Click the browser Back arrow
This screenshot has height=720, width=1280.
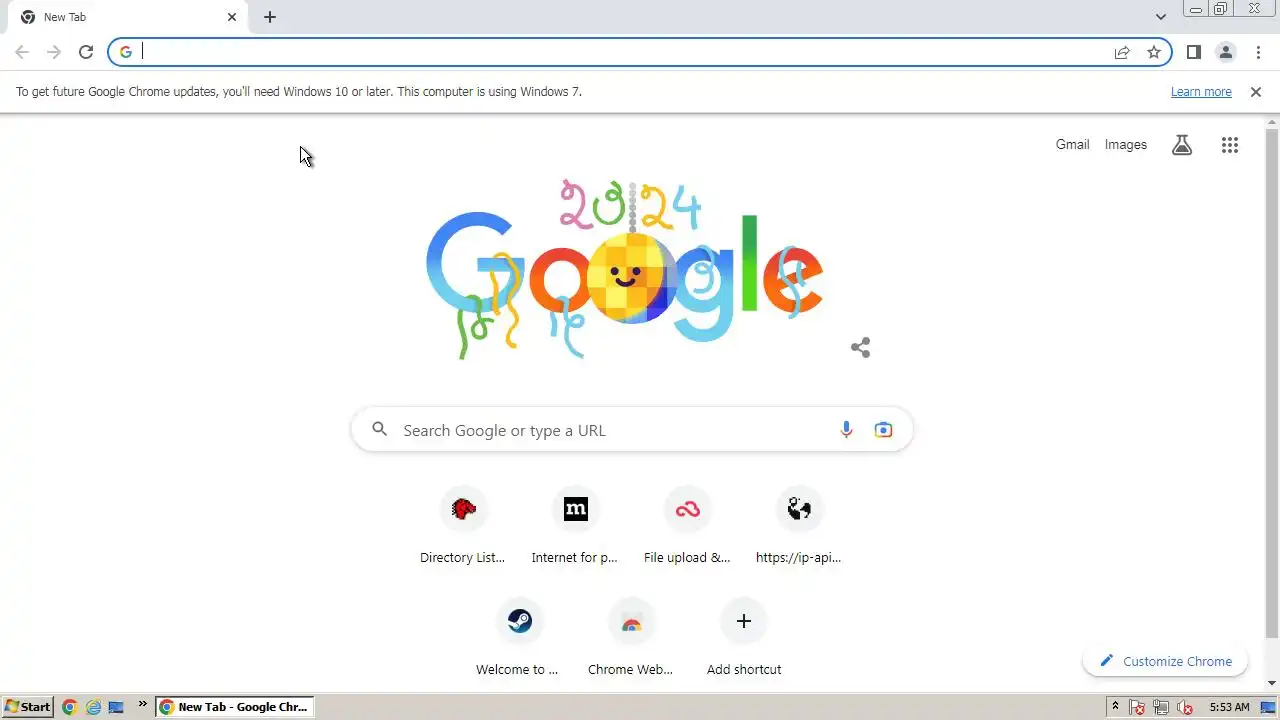pyautogui.click(x=22, y=52)
